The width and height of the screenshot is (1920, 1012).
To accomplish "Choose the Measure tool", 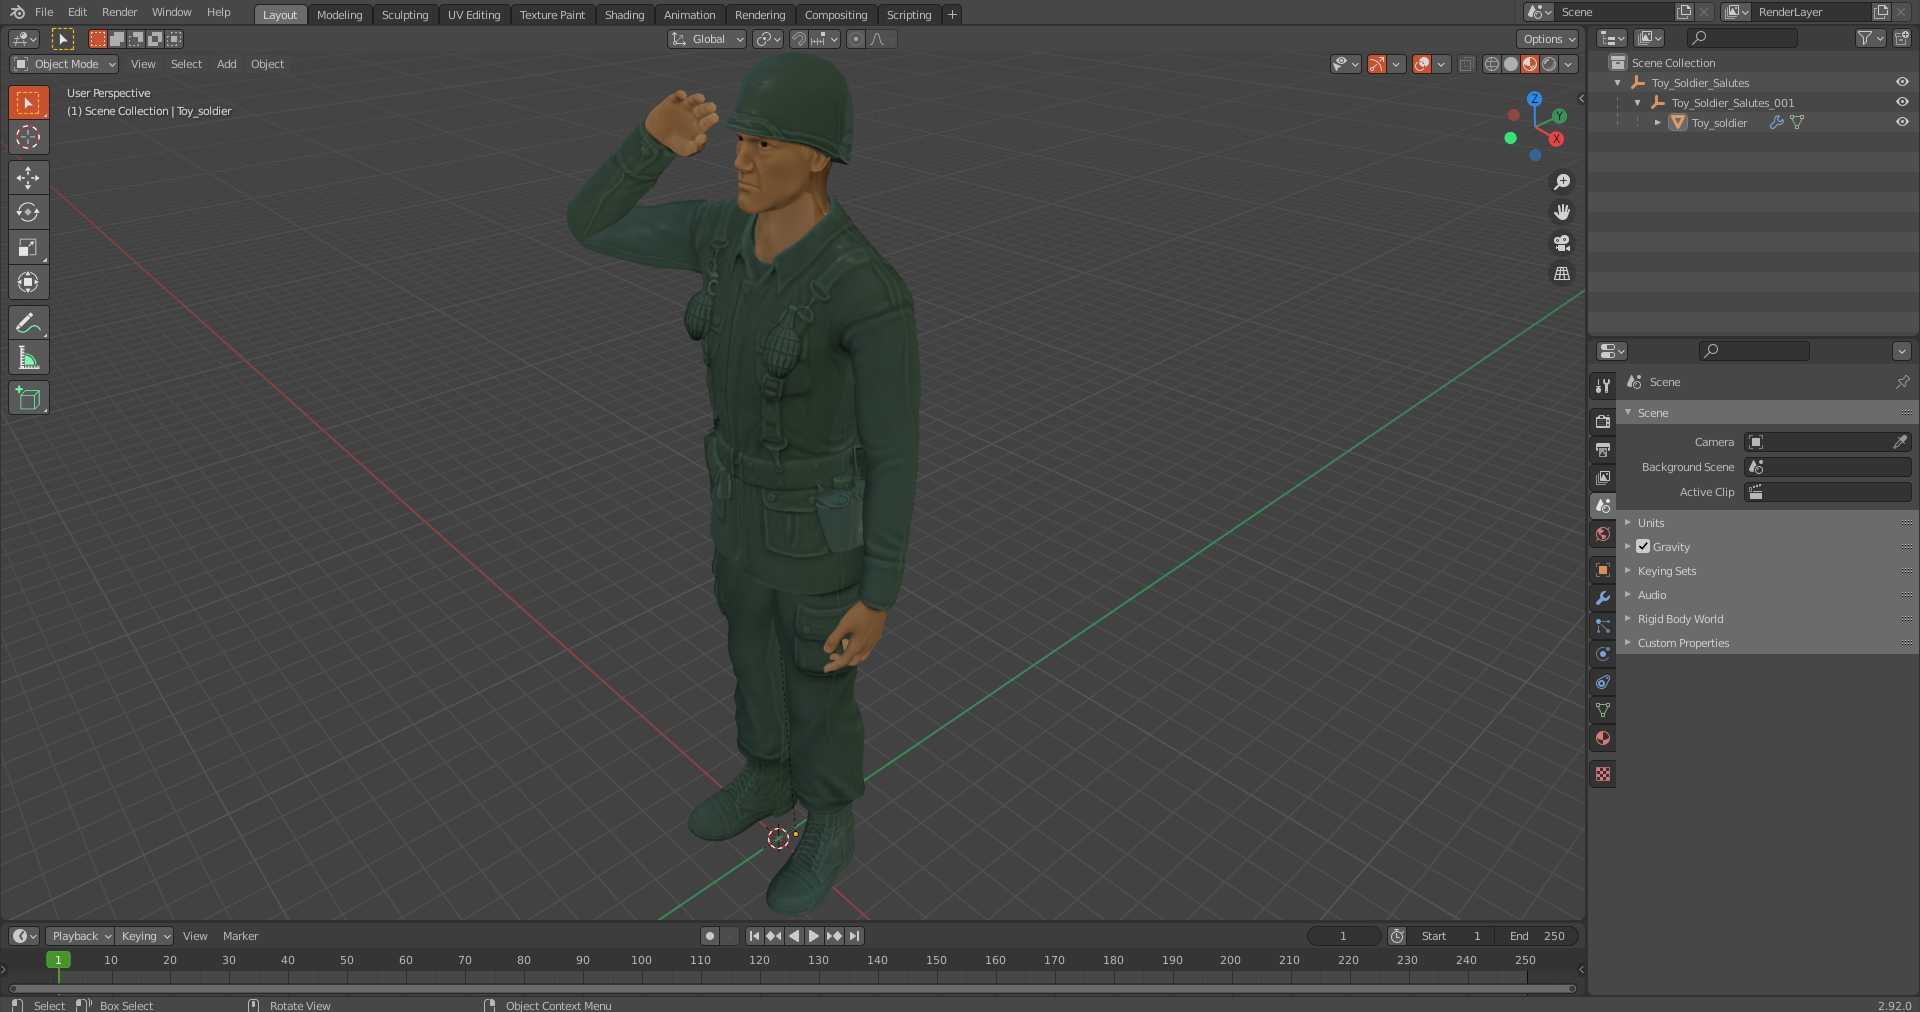I will (x=28, y=358).
